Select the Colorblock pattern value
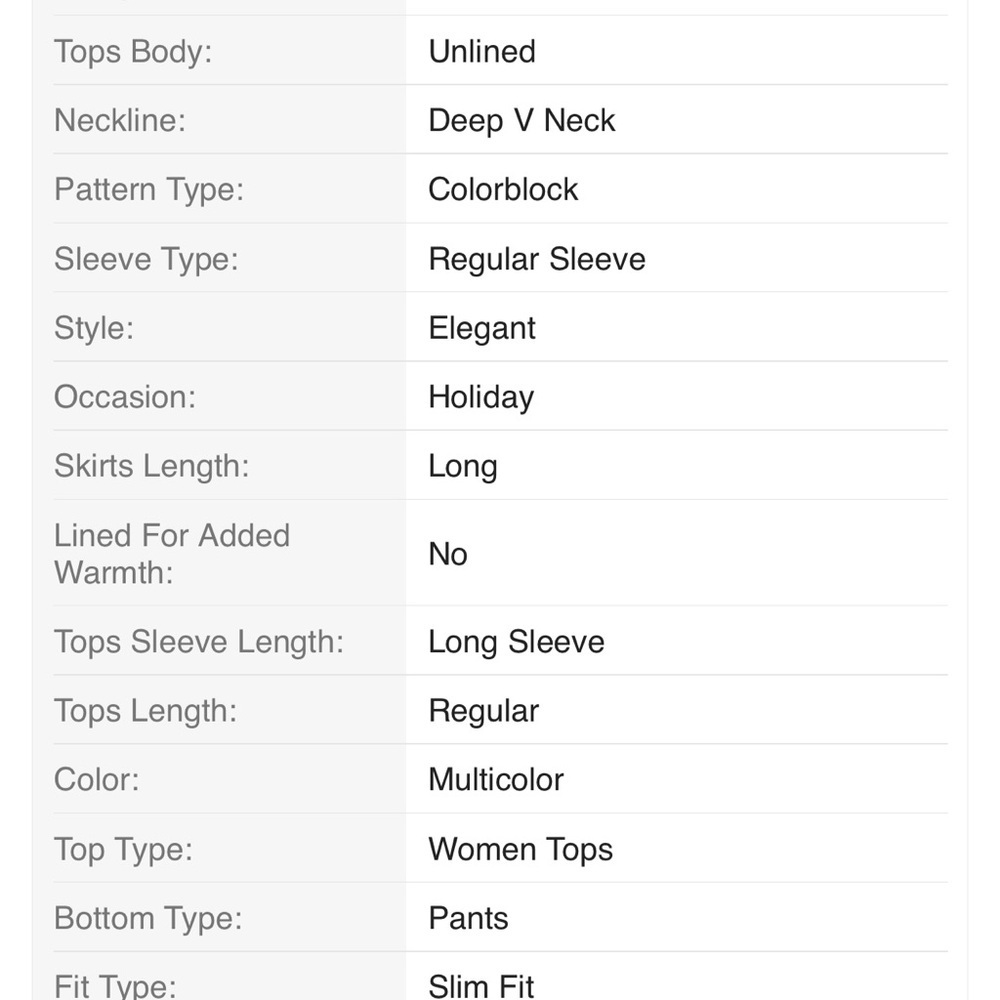Image resolution: width=1000 pixels, height=1000 pixels. tap(503, 189)
